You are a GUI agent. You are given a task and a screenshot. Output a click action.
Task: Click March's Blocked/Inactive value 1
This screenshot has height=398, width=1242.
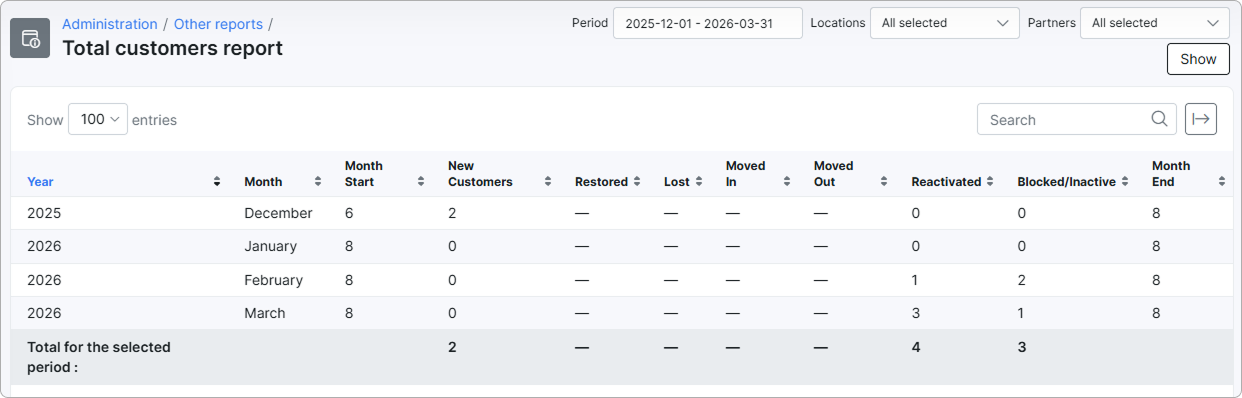click(x=1021, y=313)
